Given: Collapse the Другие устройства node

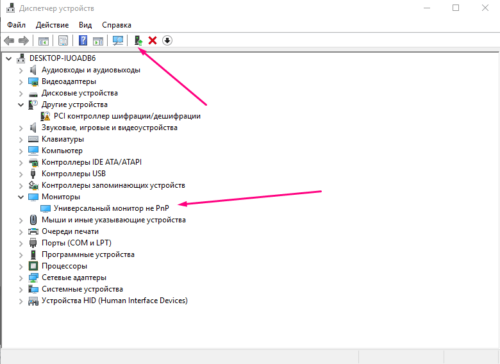Looking at the screenshot, I should tap(21, 105).
